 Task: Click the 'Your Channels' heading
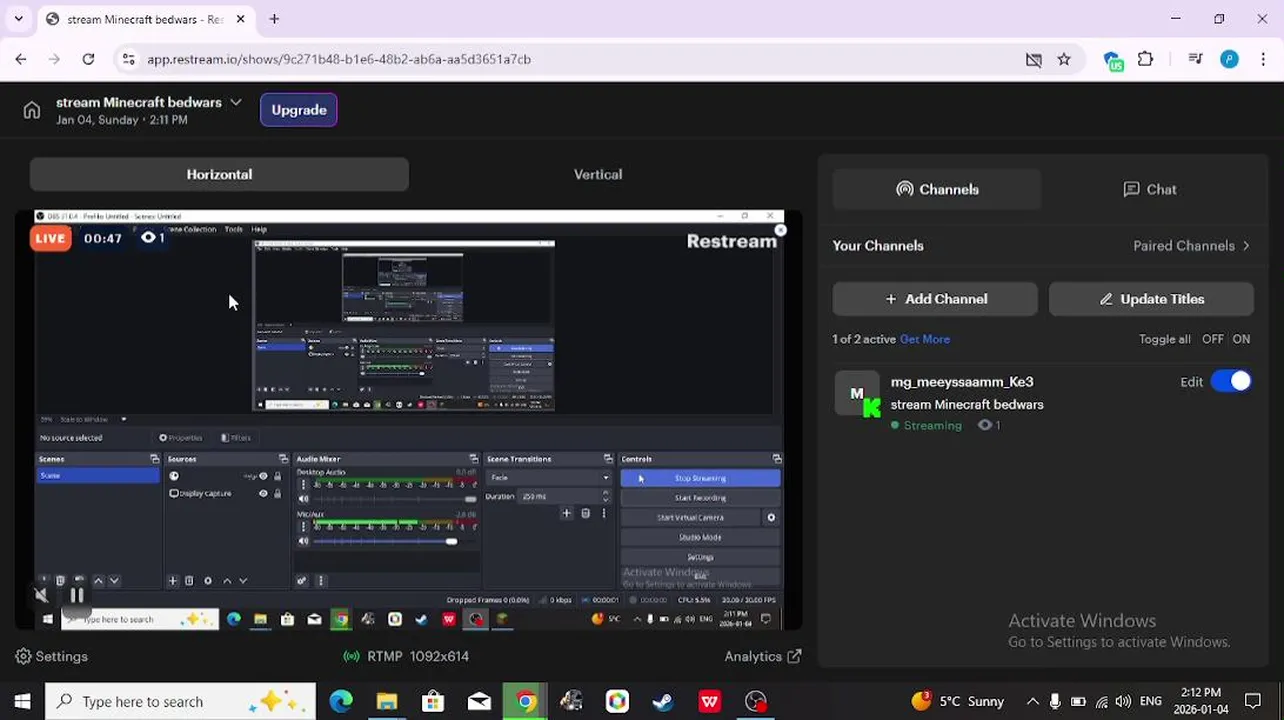[x=878, y=245]
